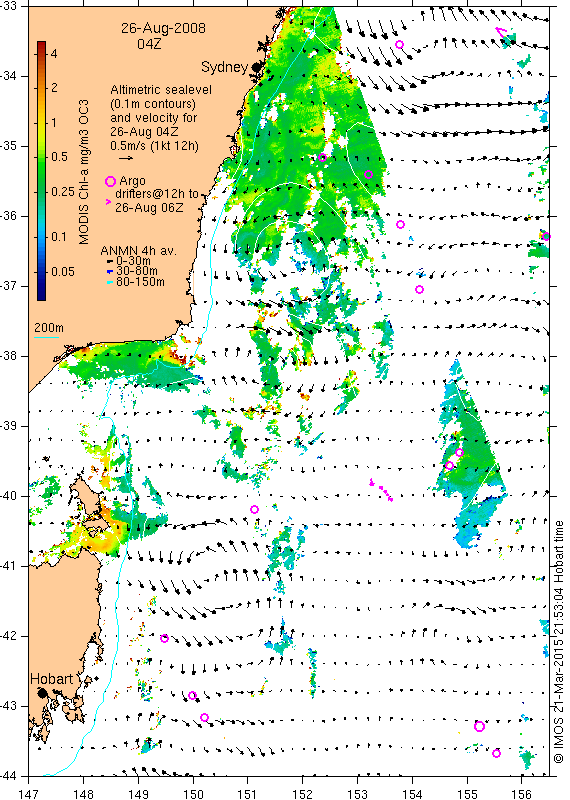
Task: Click the longitude axis label 156
Action: coord(522,794)
